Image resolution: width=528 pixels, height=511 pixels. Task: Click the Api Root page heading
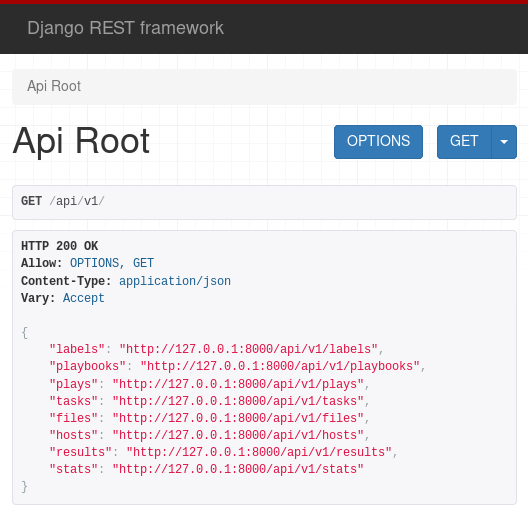[x=81, y=141]
